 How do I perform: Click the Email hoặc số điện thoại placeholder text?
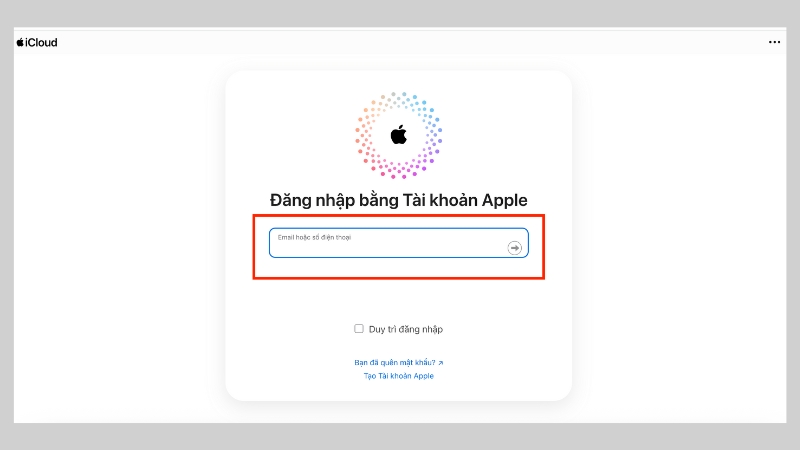click(314, 237)
